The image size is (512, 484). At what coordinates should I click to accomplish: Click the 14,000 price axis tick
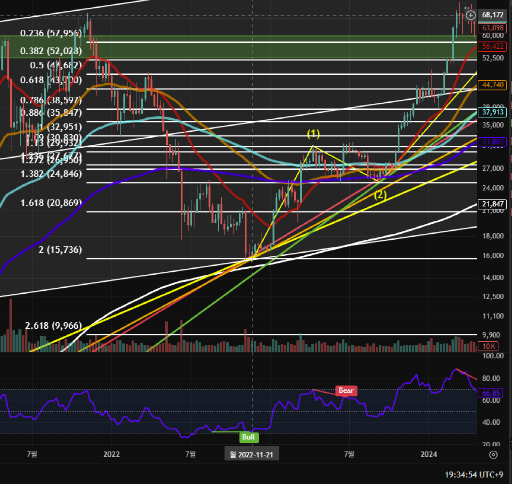493,277
